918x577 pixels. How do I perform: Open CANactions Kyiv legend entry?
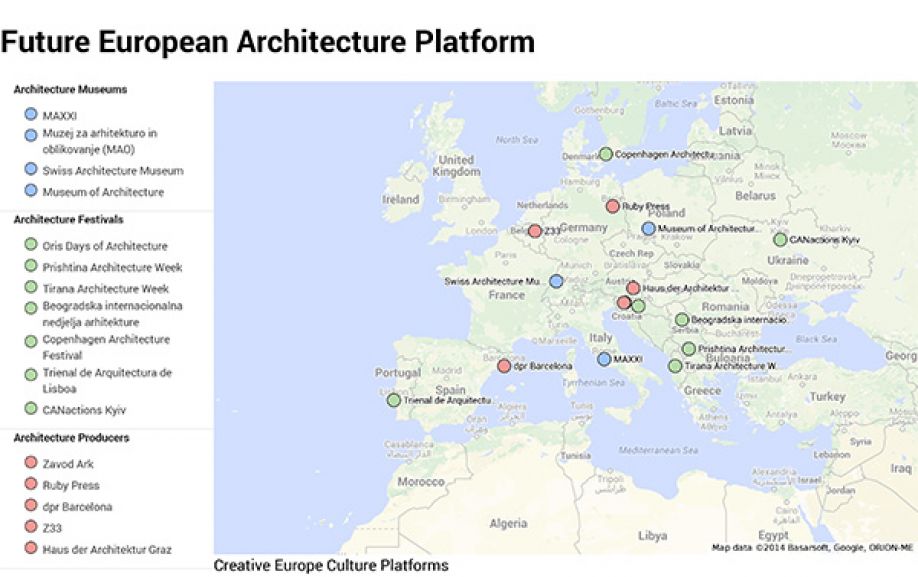click(x=84, y=410)
